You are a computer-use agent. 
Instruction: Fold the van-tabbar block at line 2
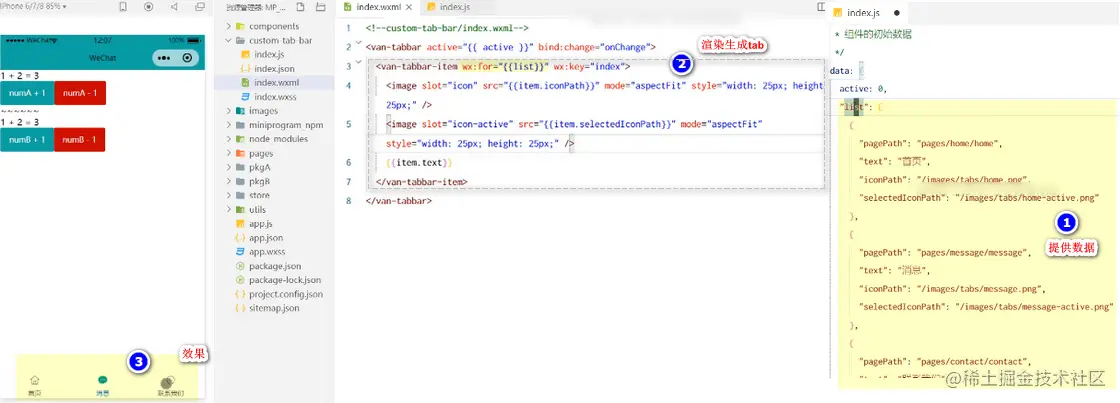tap(359, 45)
